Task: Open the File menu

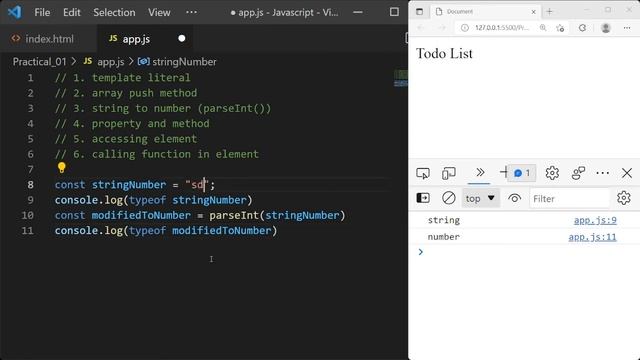Action: click(42, 12)
